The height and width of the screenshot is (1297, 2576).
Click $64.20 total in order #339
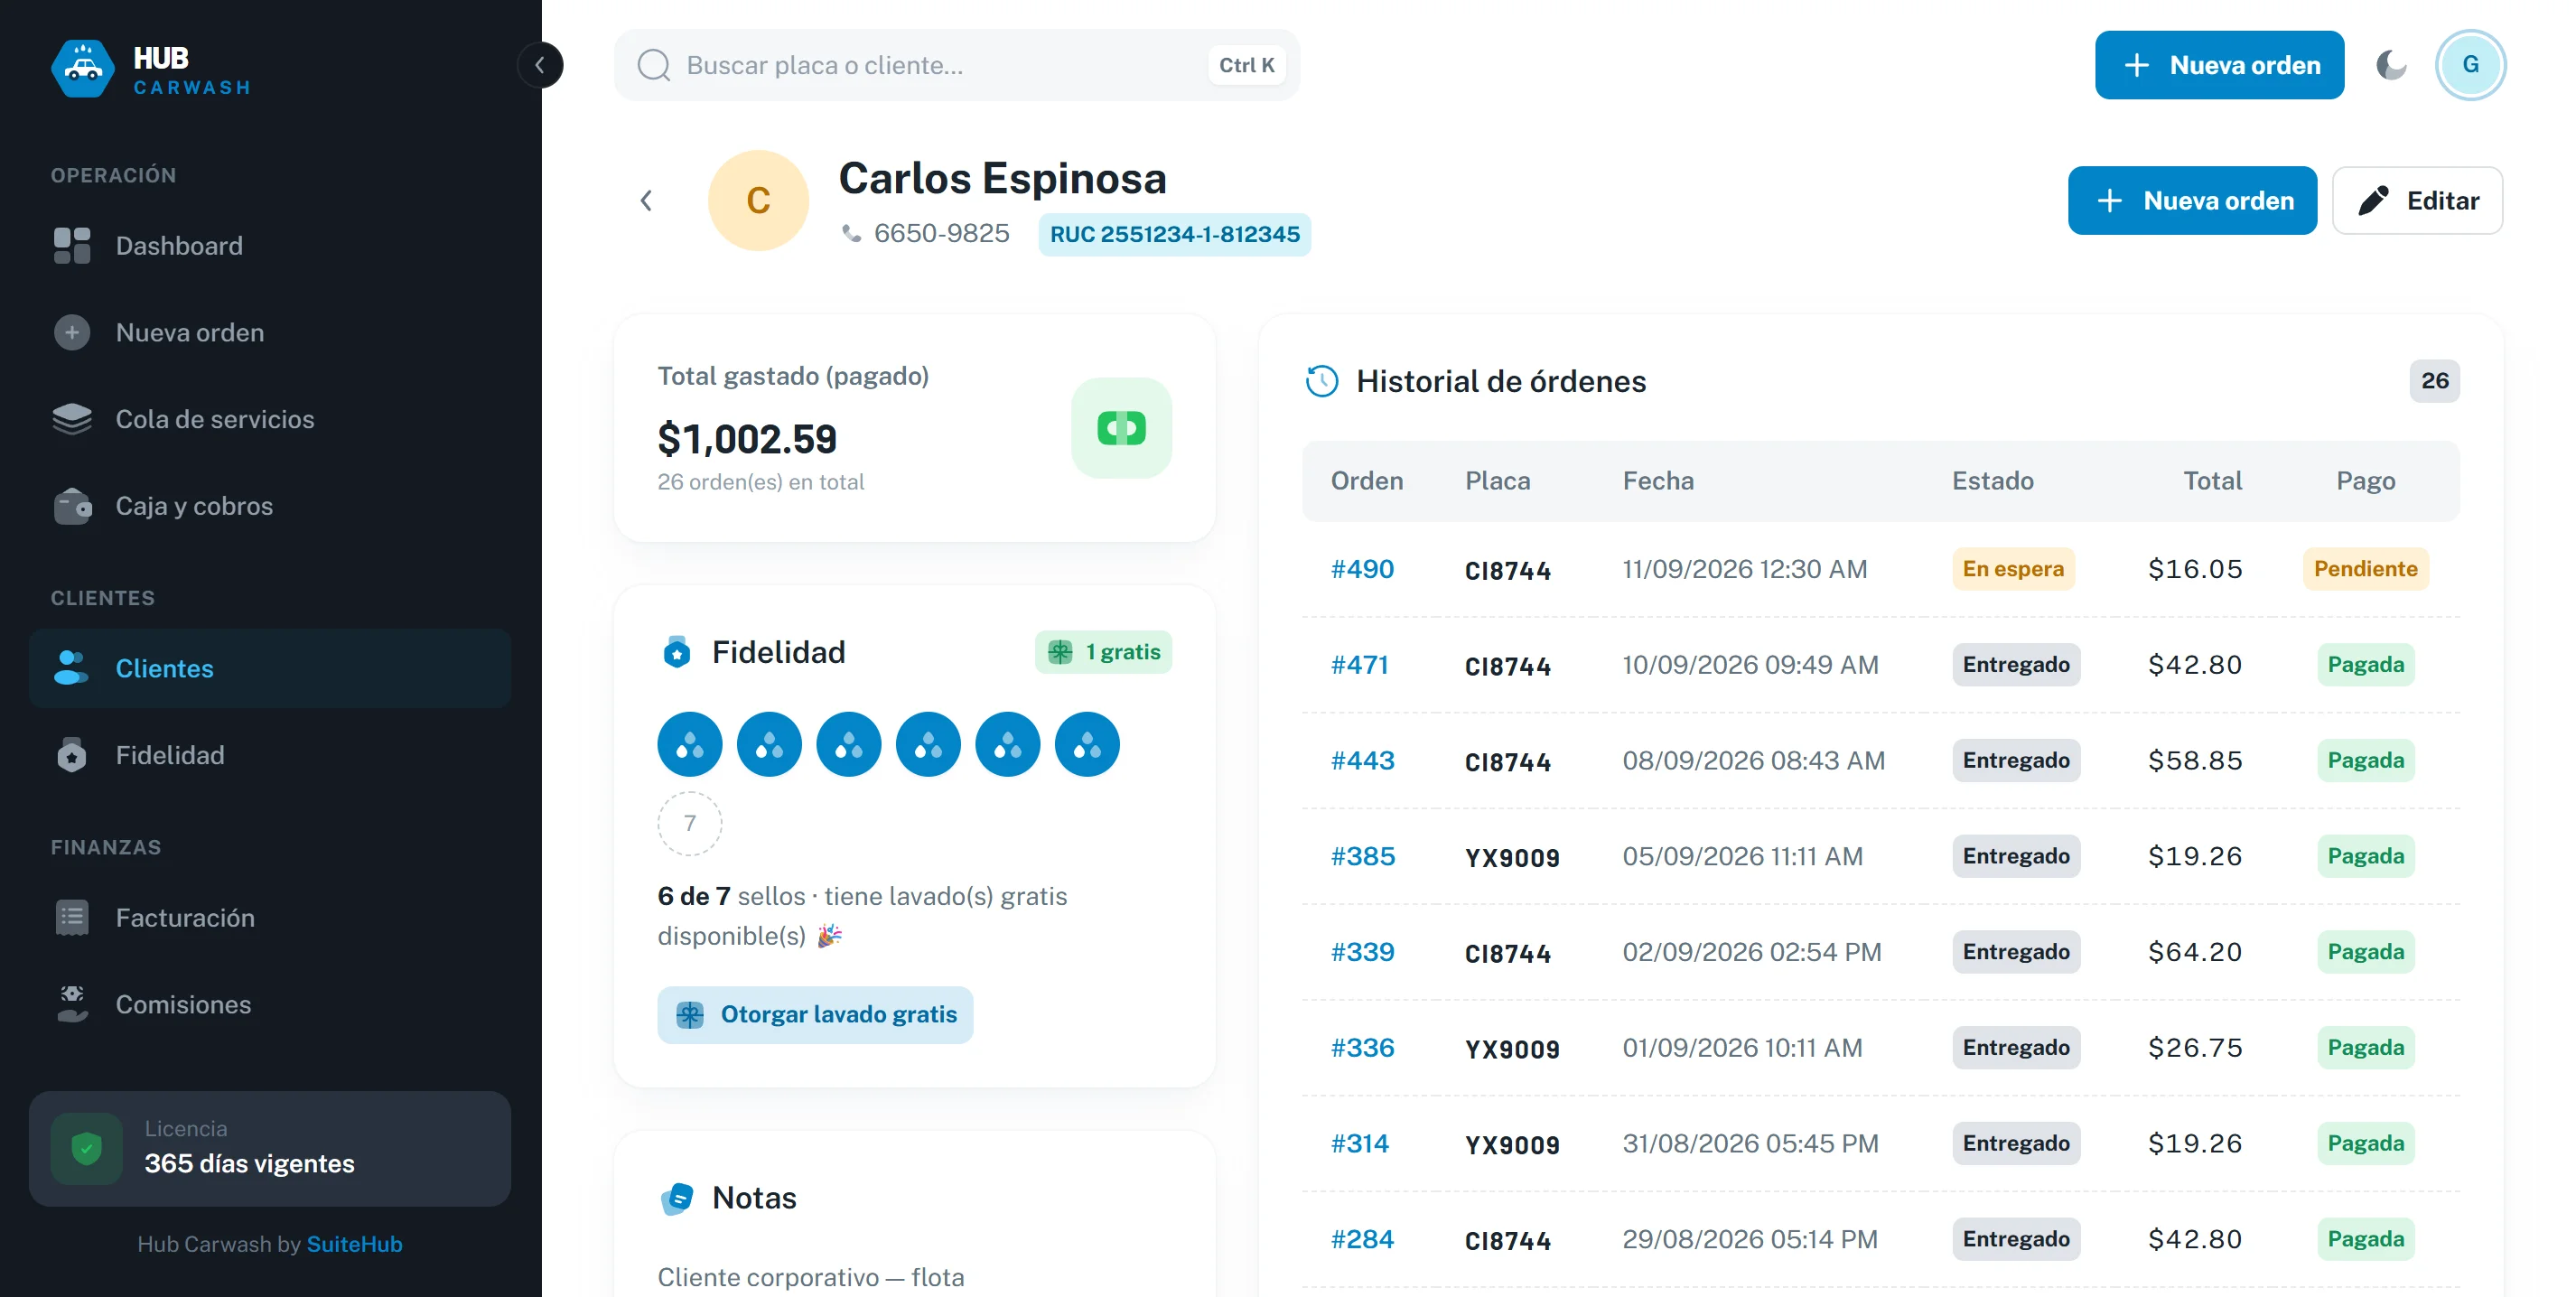point(2195,952)
